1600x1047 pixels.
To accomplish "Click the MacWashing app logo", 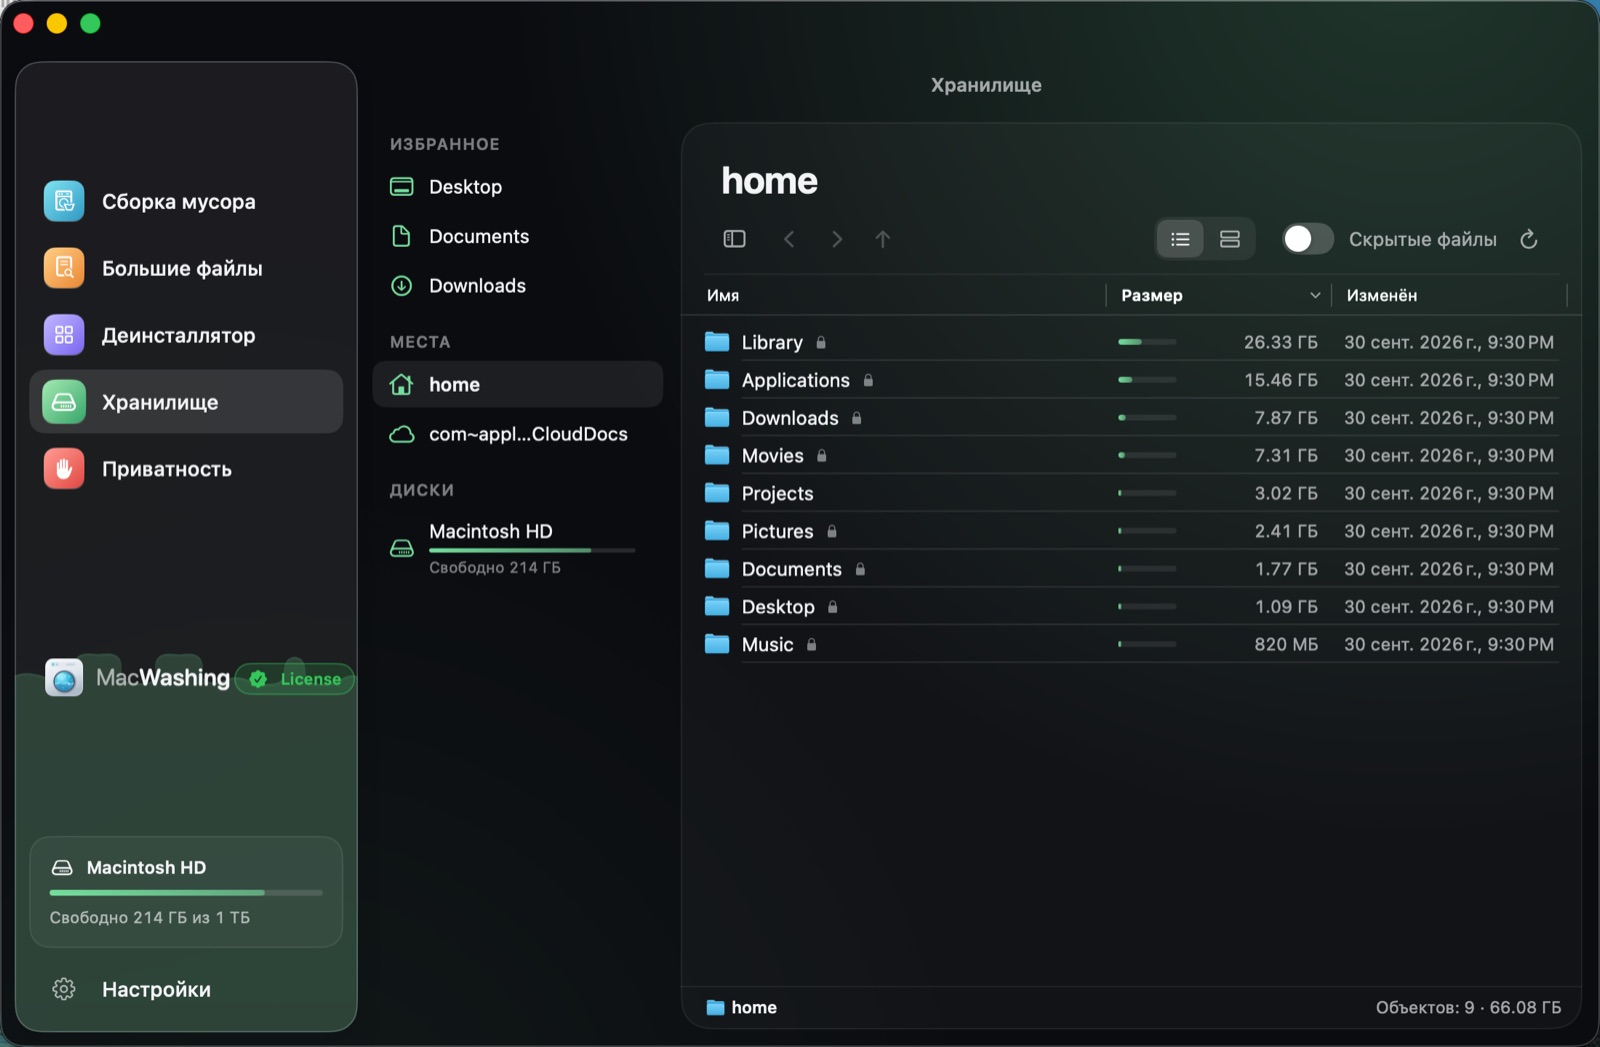I will tap(64, 678).
